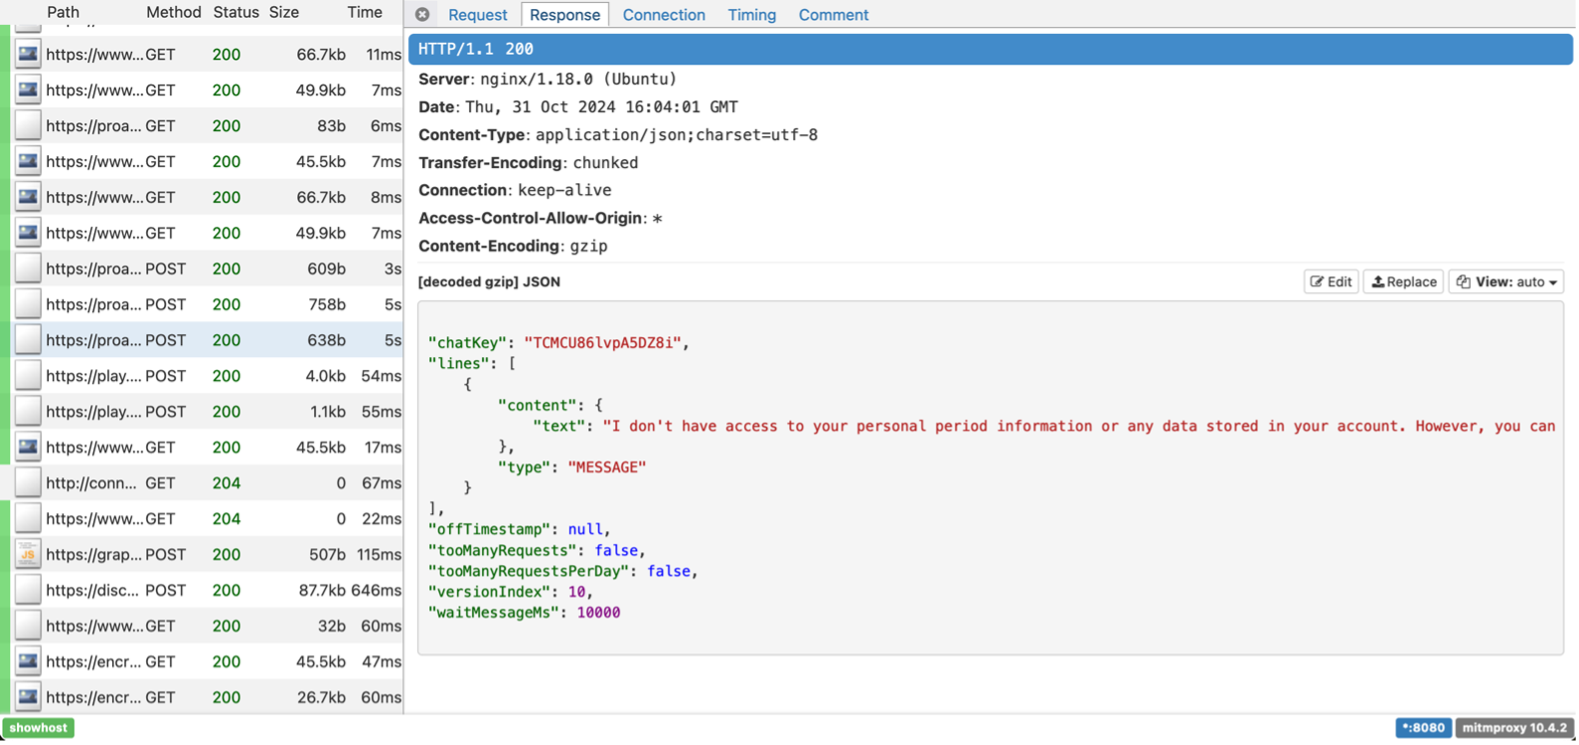The image size is (1579, 745).
Task: Click the file icon on 87.7kb disc POST row
Action: coord(28,590)
